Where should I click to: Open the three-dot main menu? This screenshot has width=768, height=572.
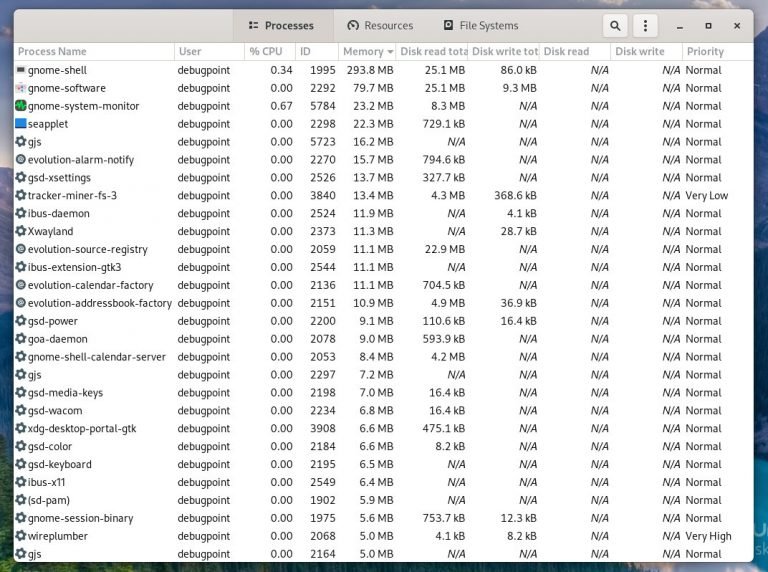point(646,26)
